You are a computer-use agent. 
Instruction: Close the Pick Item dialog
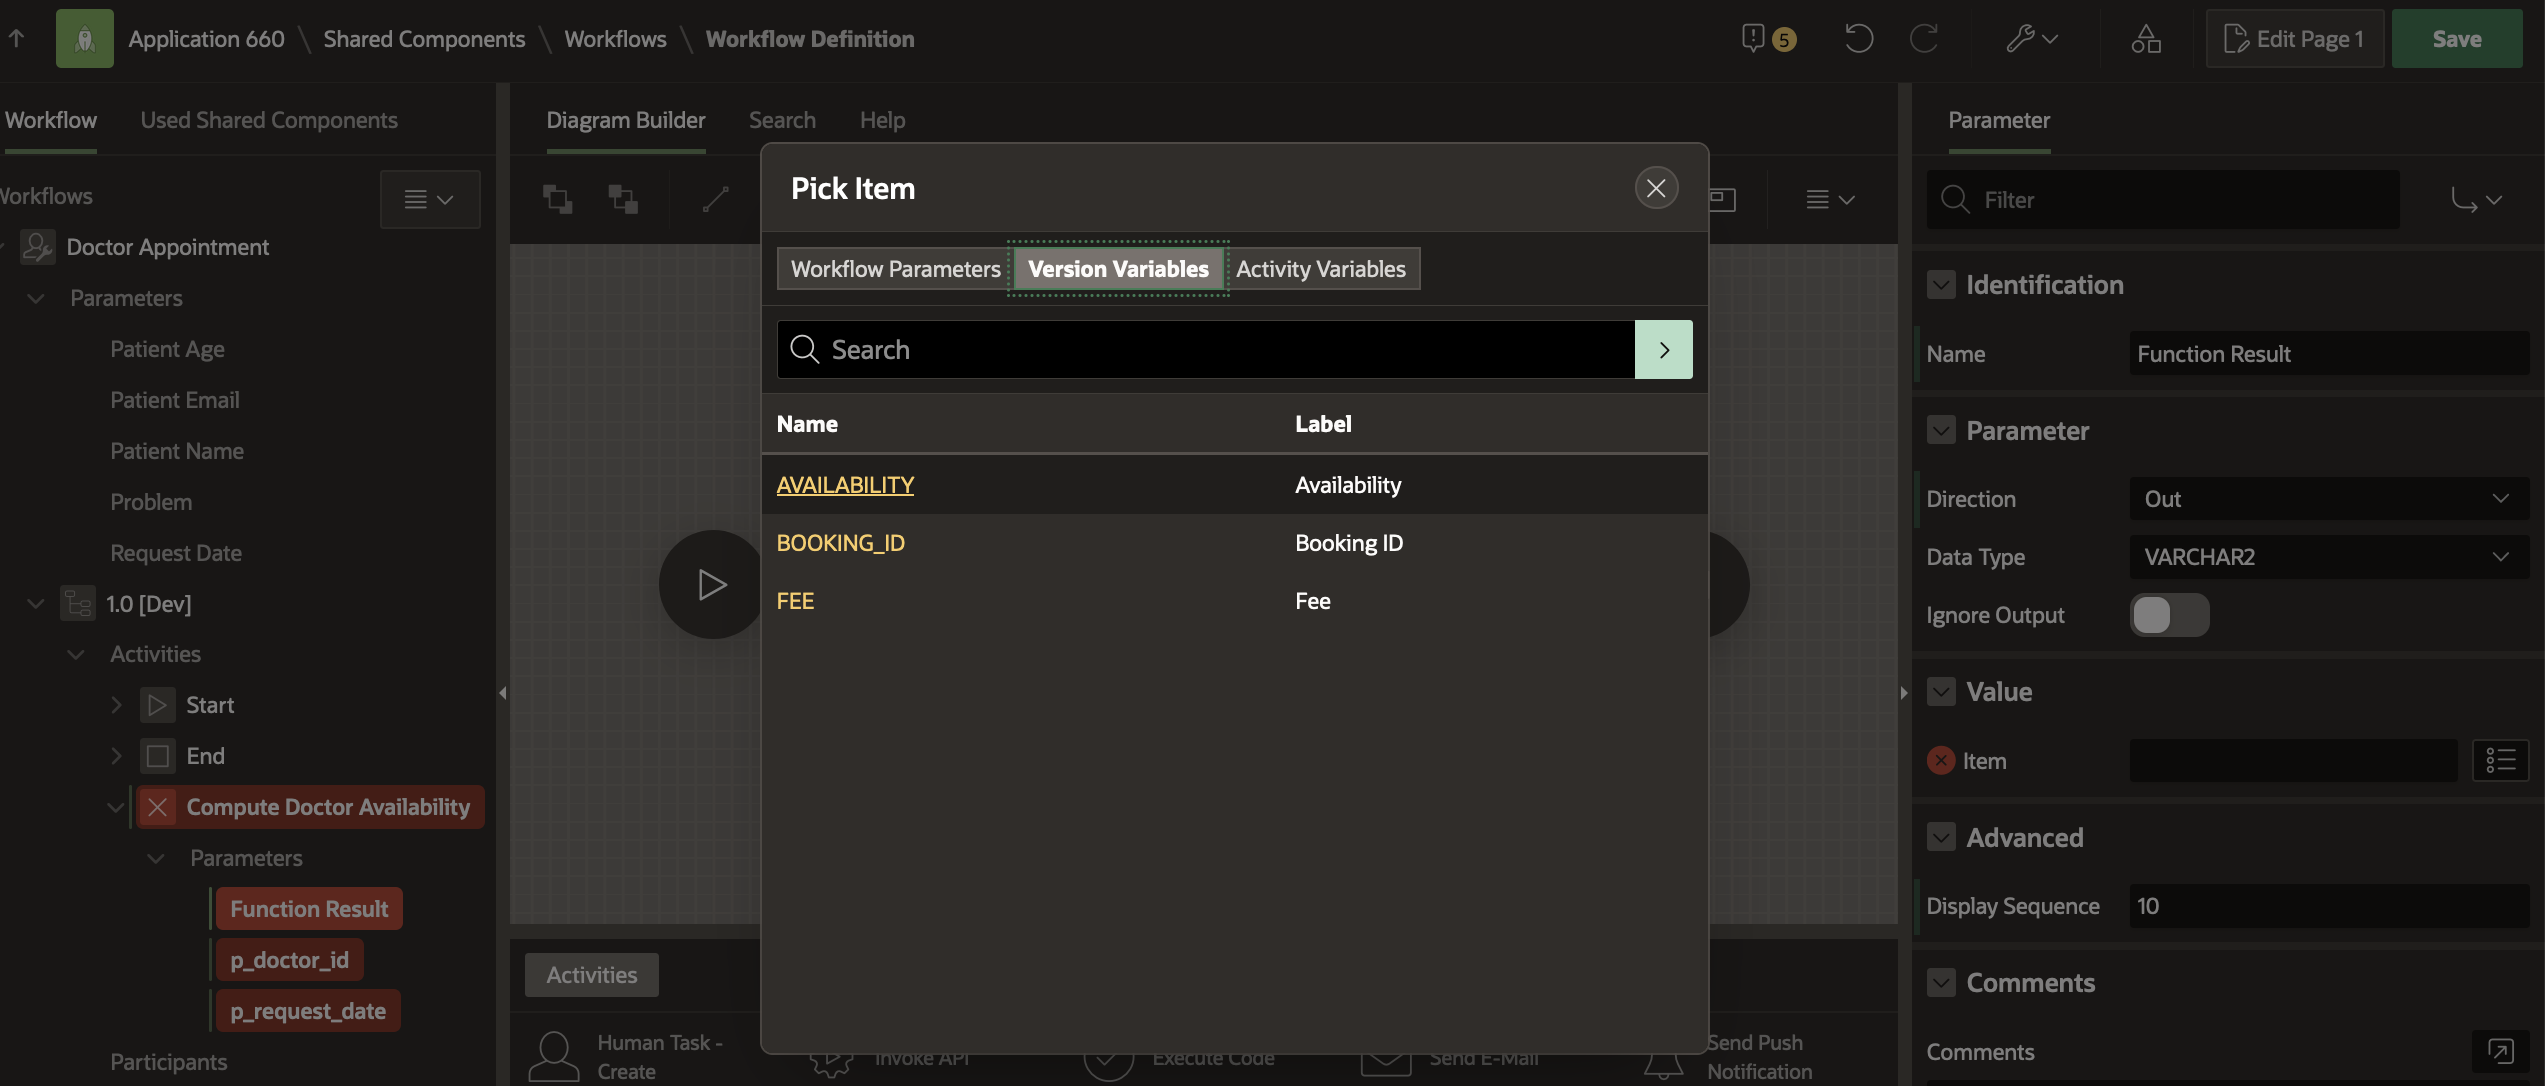(x=1656, y=188)
